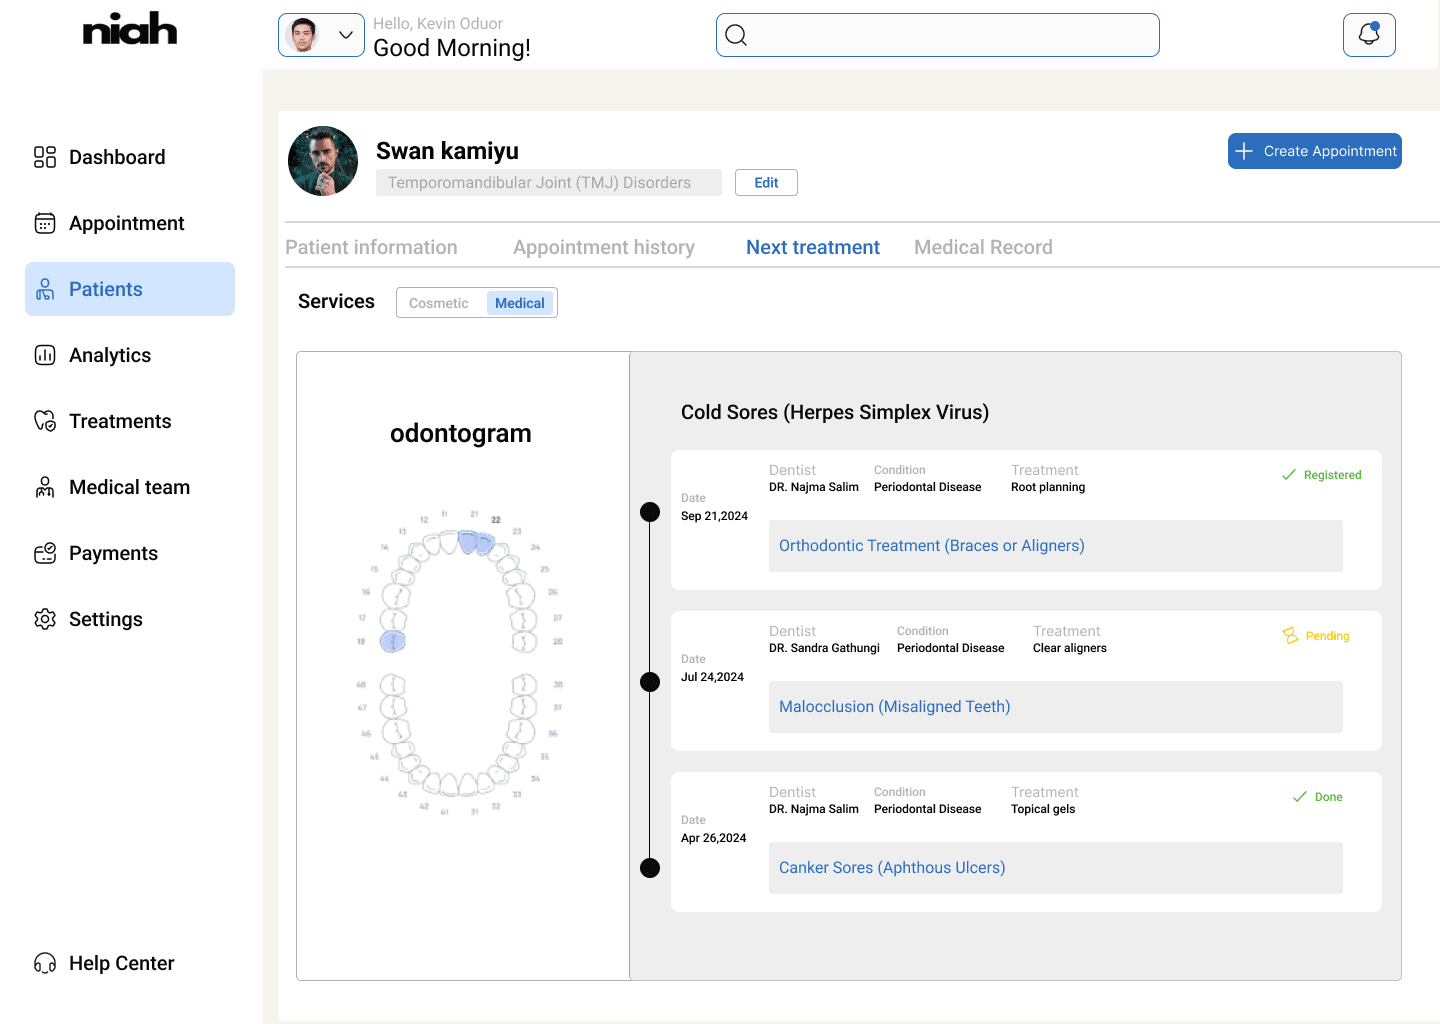Open Canker Sores (Aphthous Ulcers) entry

coord(1056,868)
